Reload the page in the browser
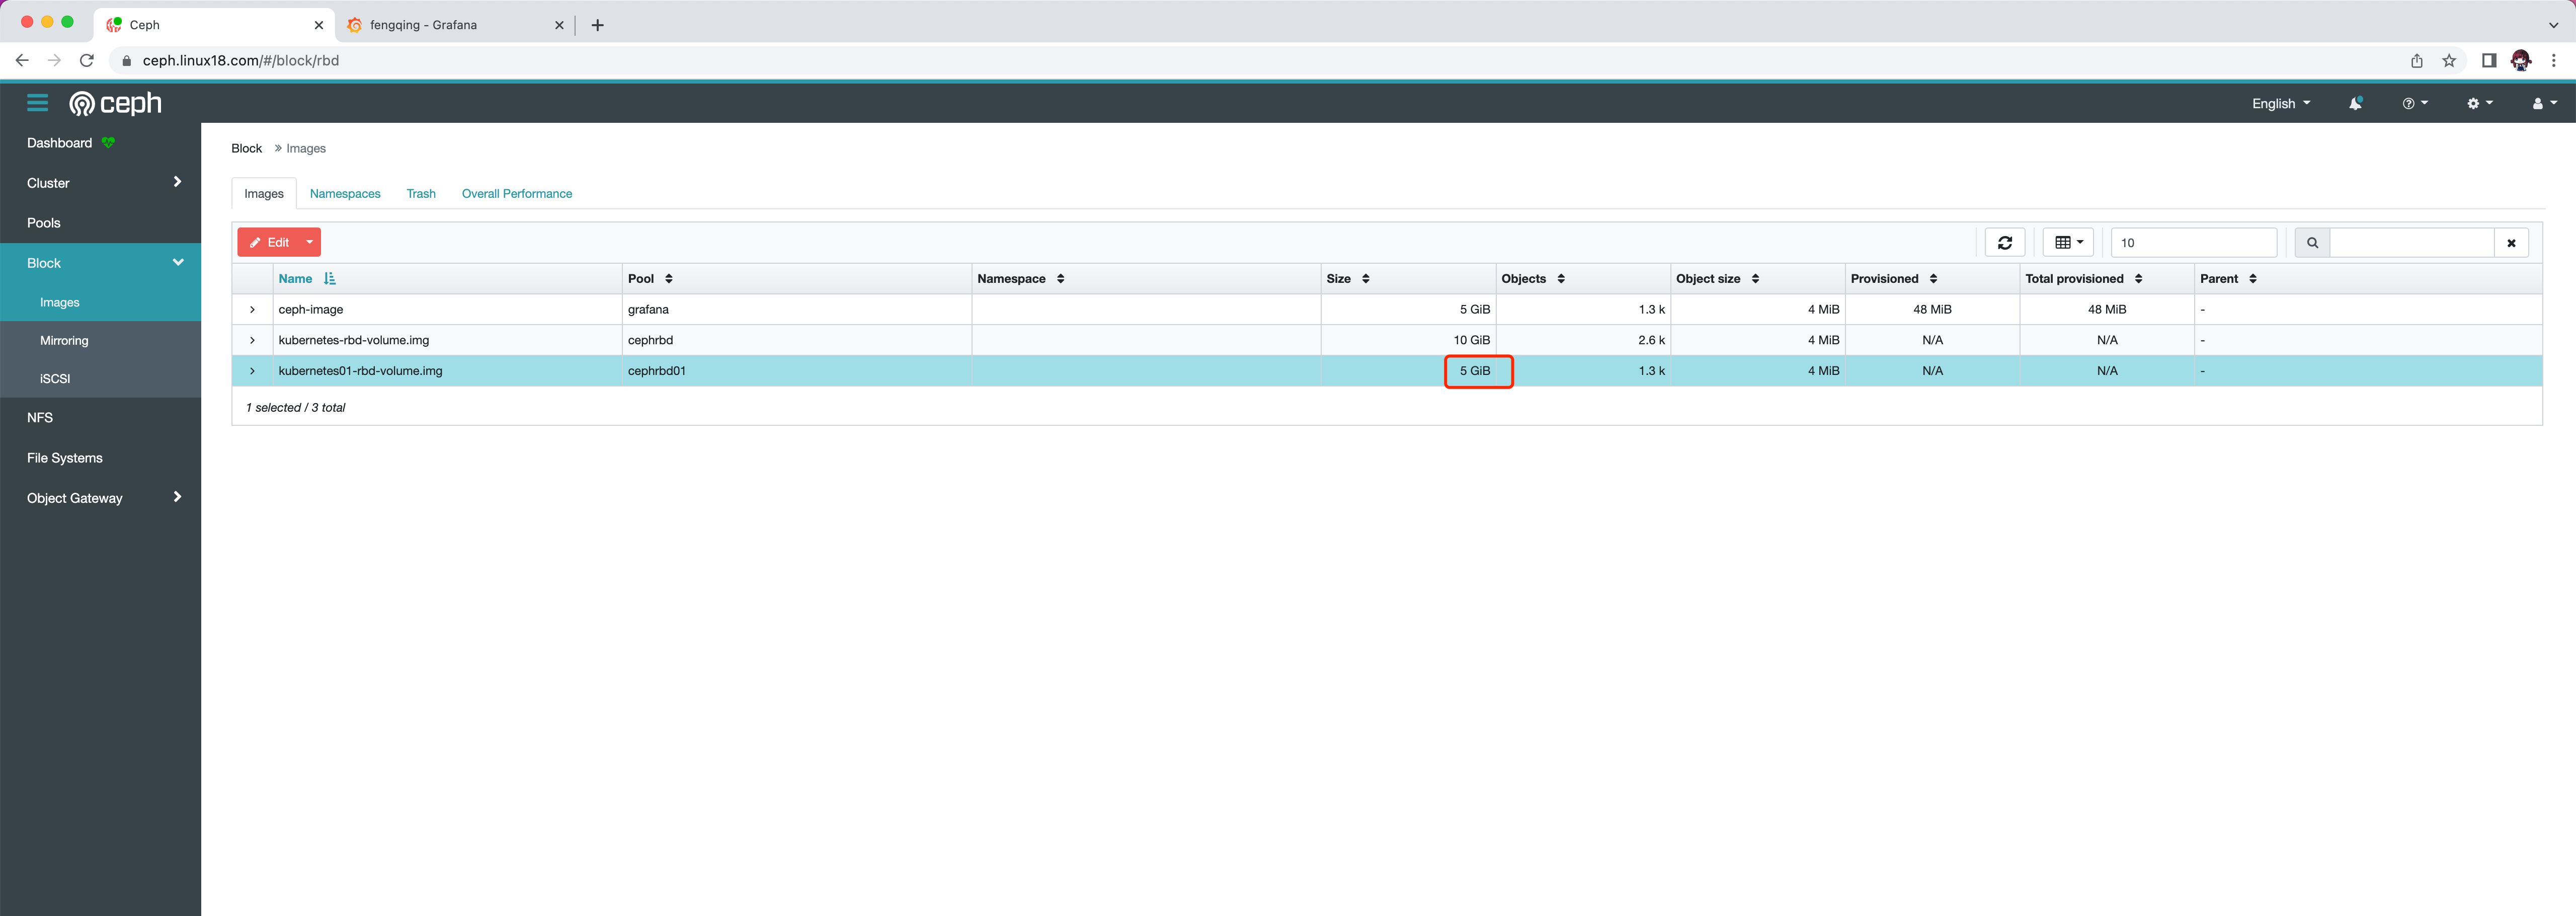This screenshot has height=916, width=2576. point(87,60)
